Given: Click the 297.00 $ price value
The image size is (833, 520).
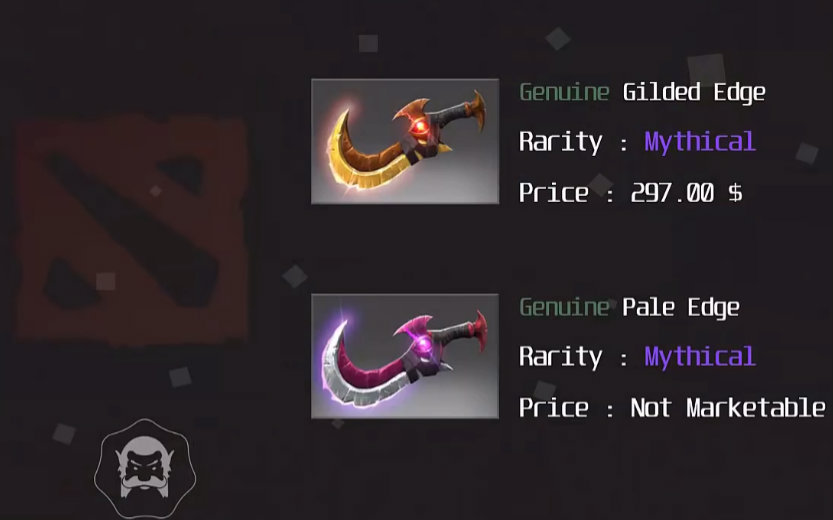Looking at the screenshot, I should click(686, 192).
